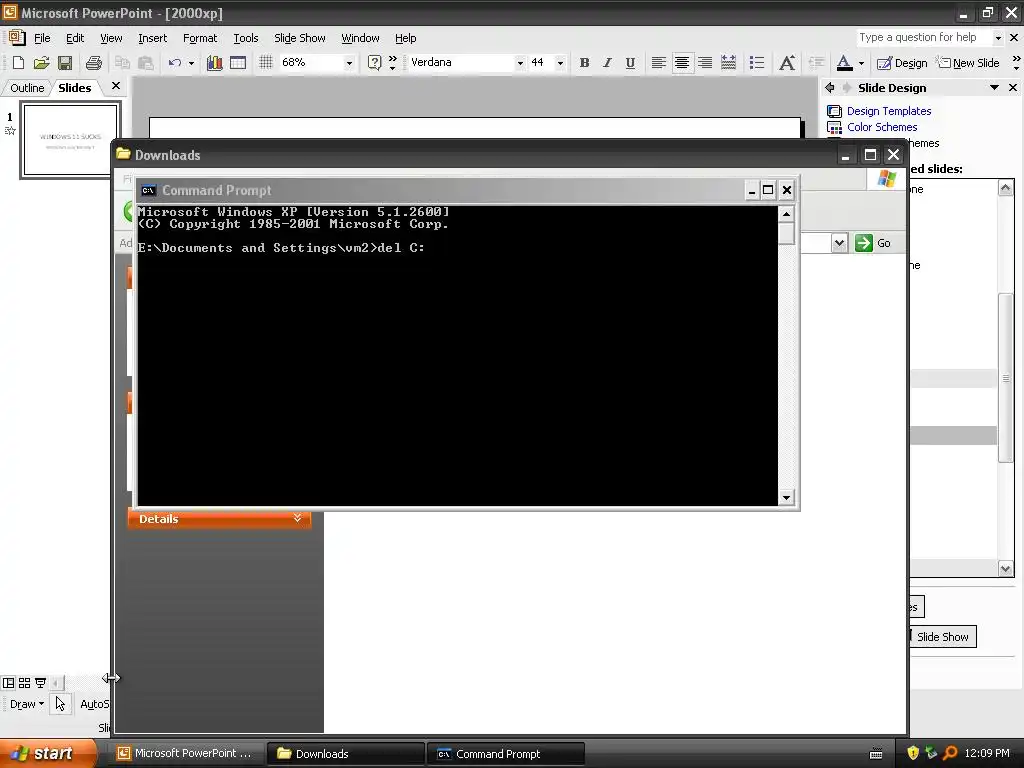Switch to Normal view icon

8,683
